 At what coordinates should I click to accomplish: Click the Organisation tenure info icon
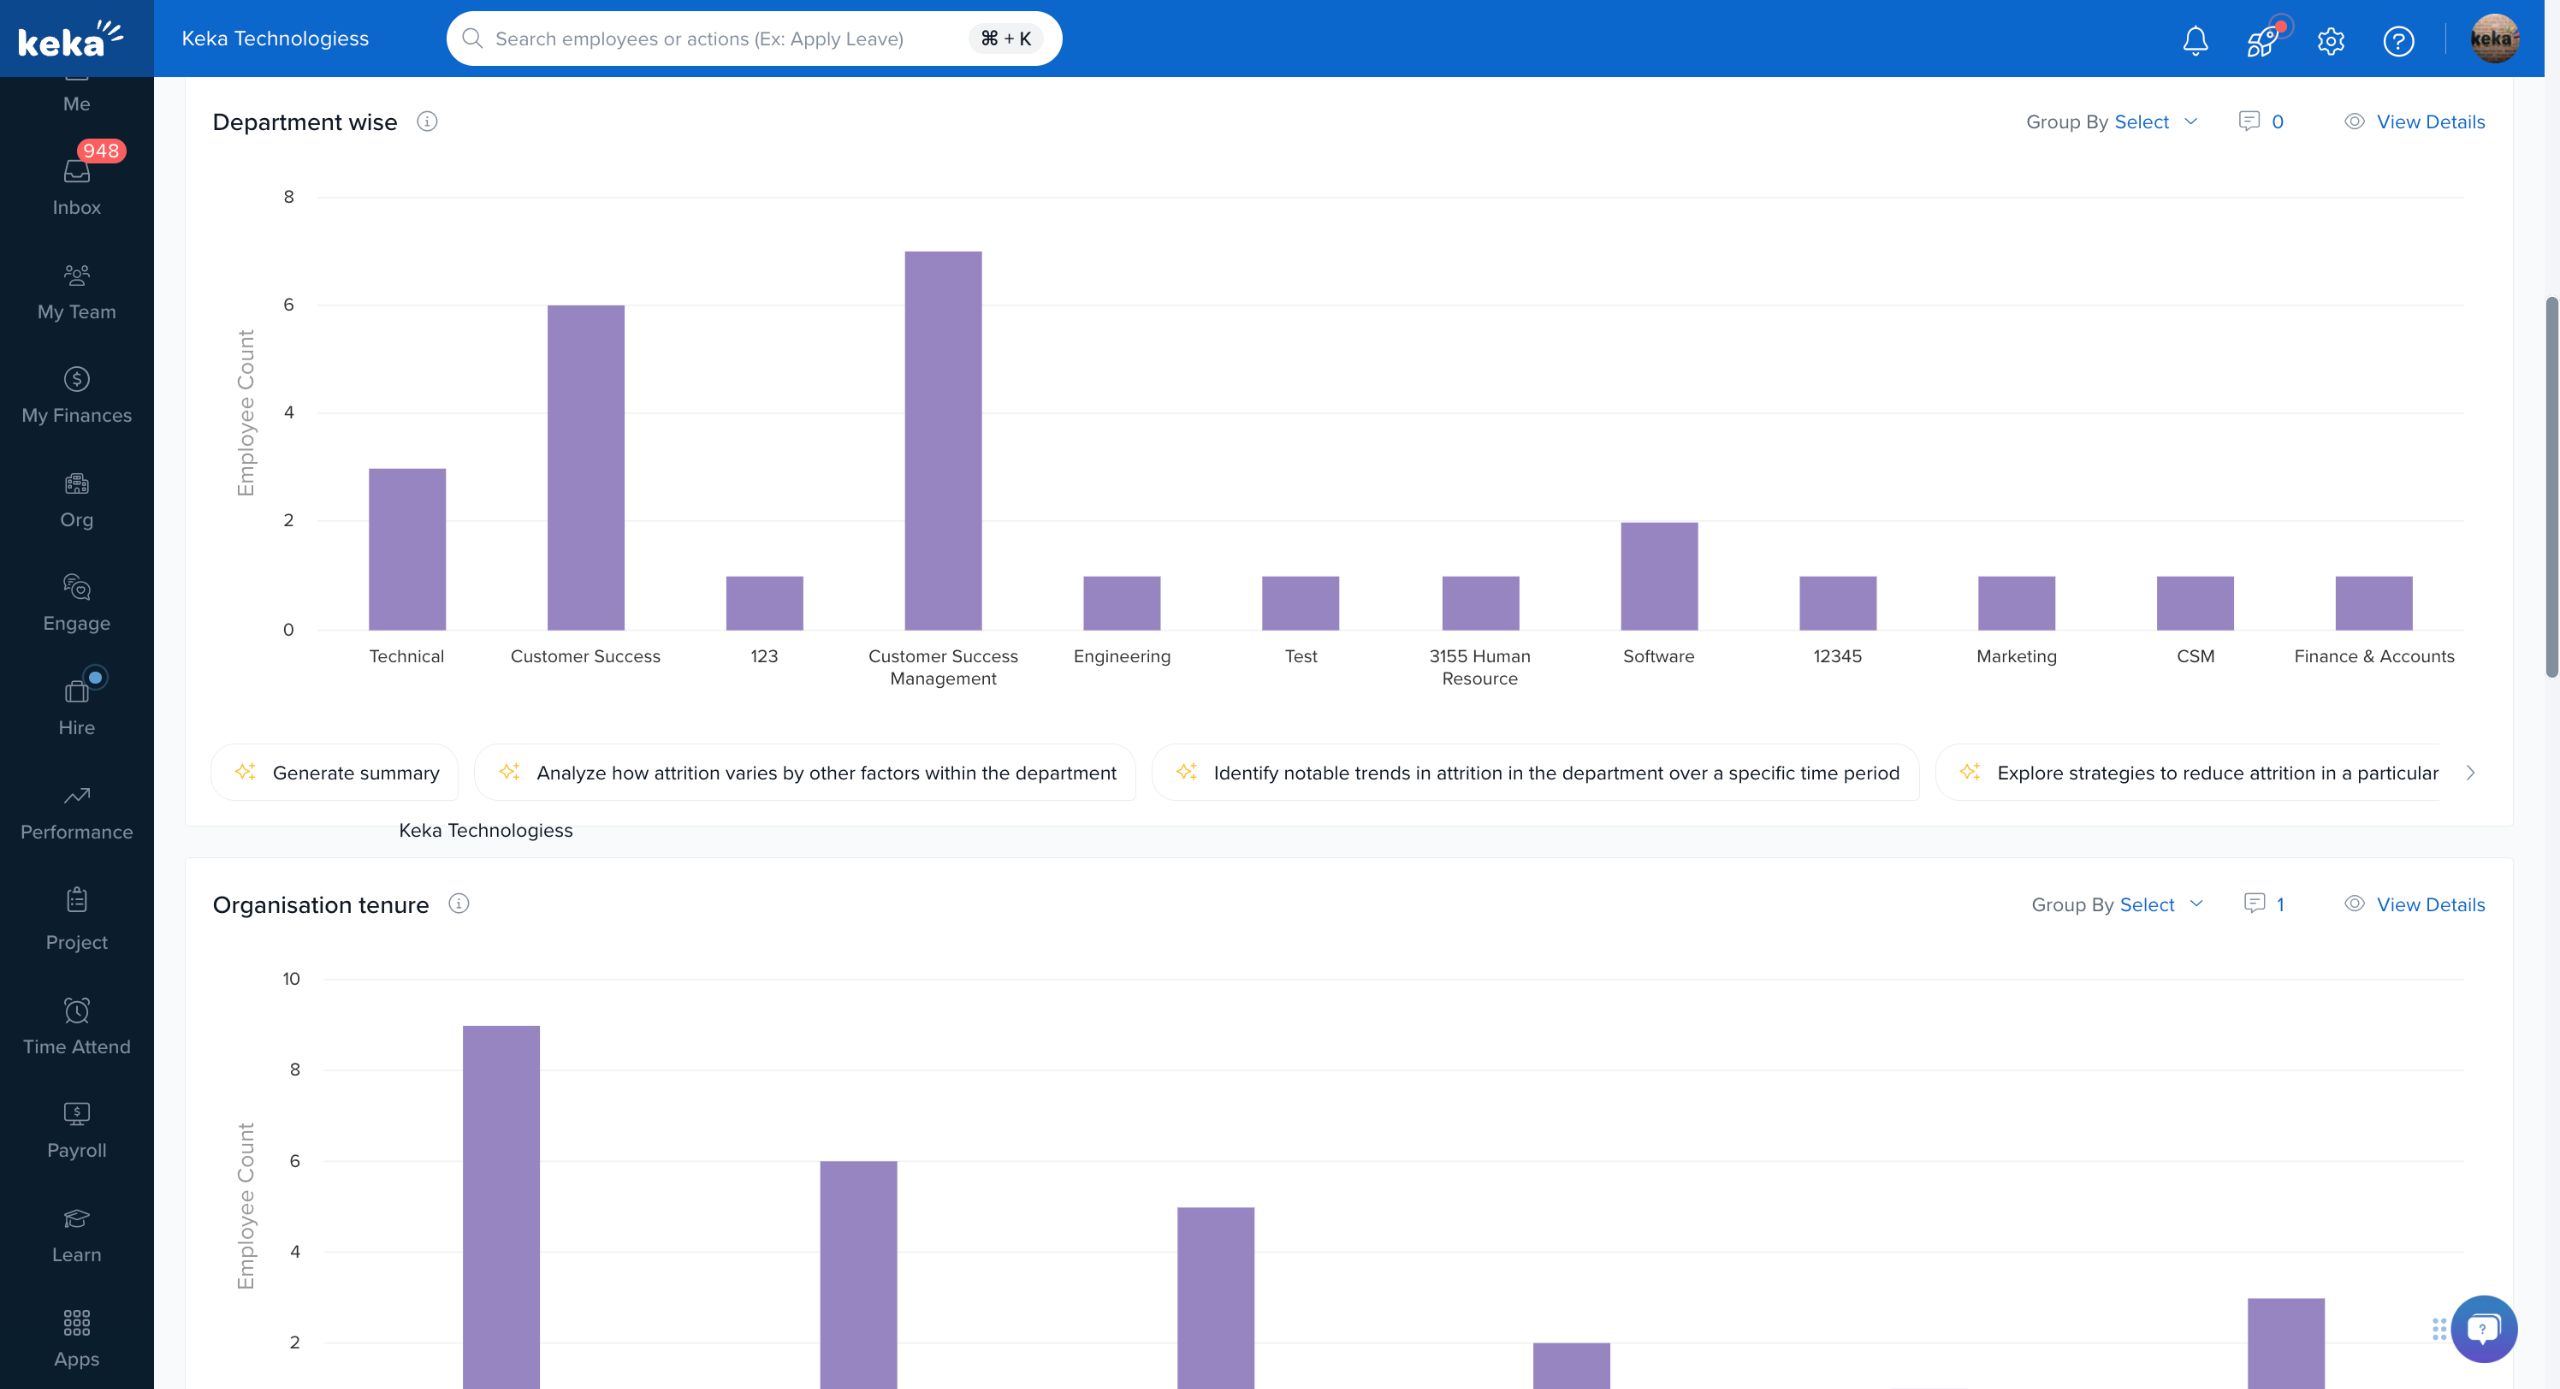pyautogui.click(x=459, y=903)
